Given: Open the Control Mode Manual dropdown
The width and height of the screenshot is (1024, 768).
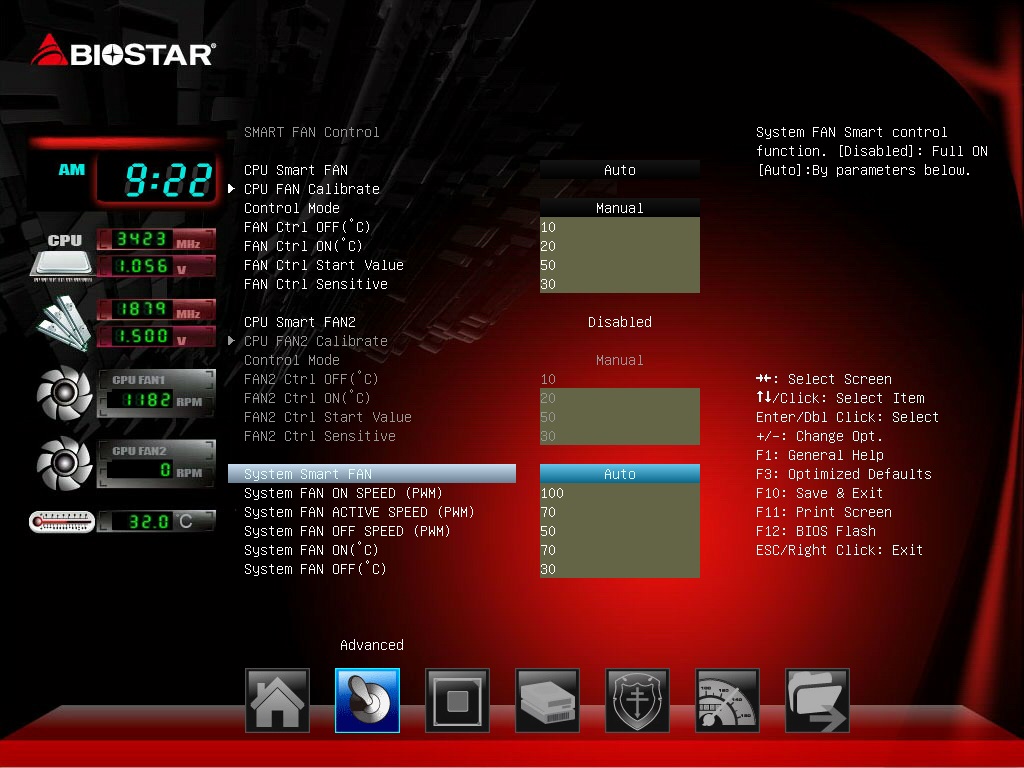Looking at the screenshot, I should (619, 208).
